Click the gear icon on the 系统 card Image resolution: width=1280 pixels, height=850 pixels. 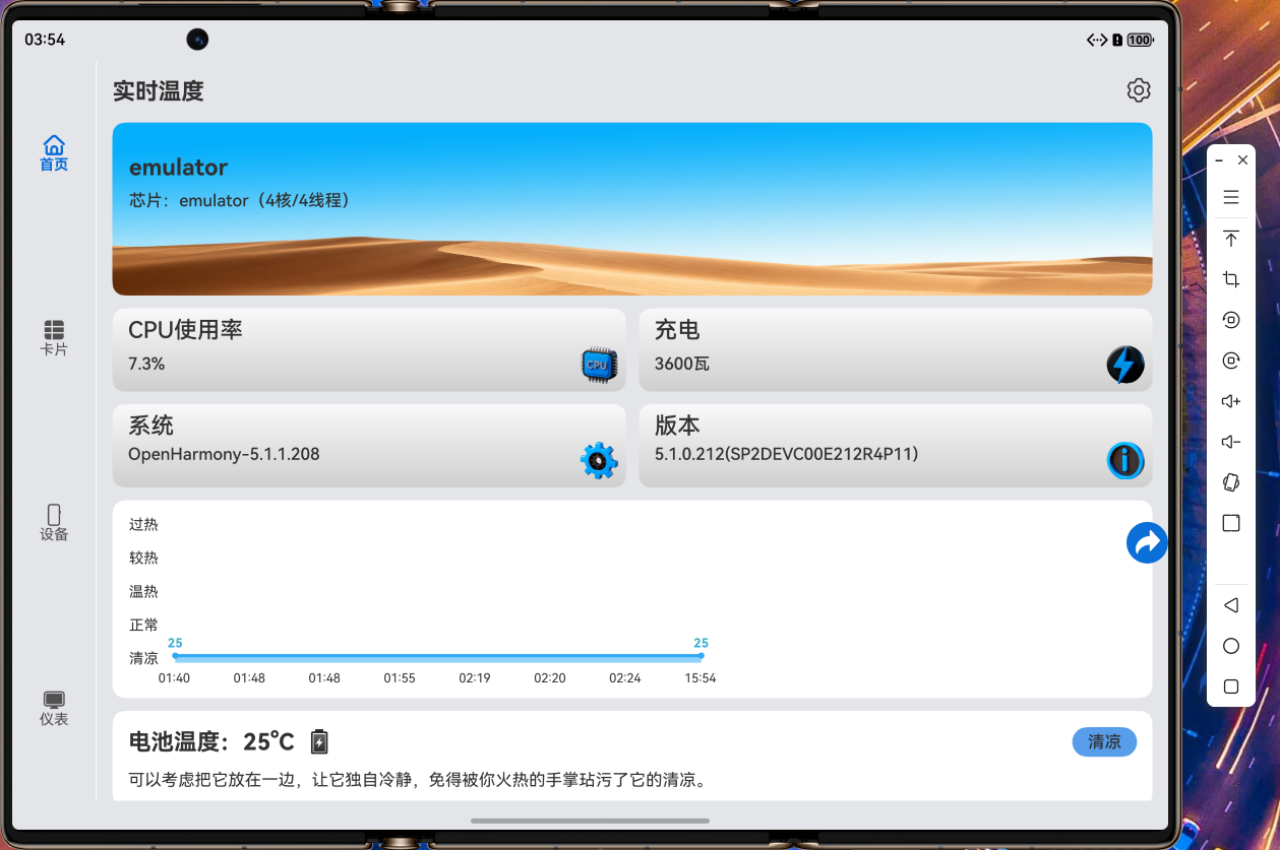pyautogui.click(x=597, y=460)
